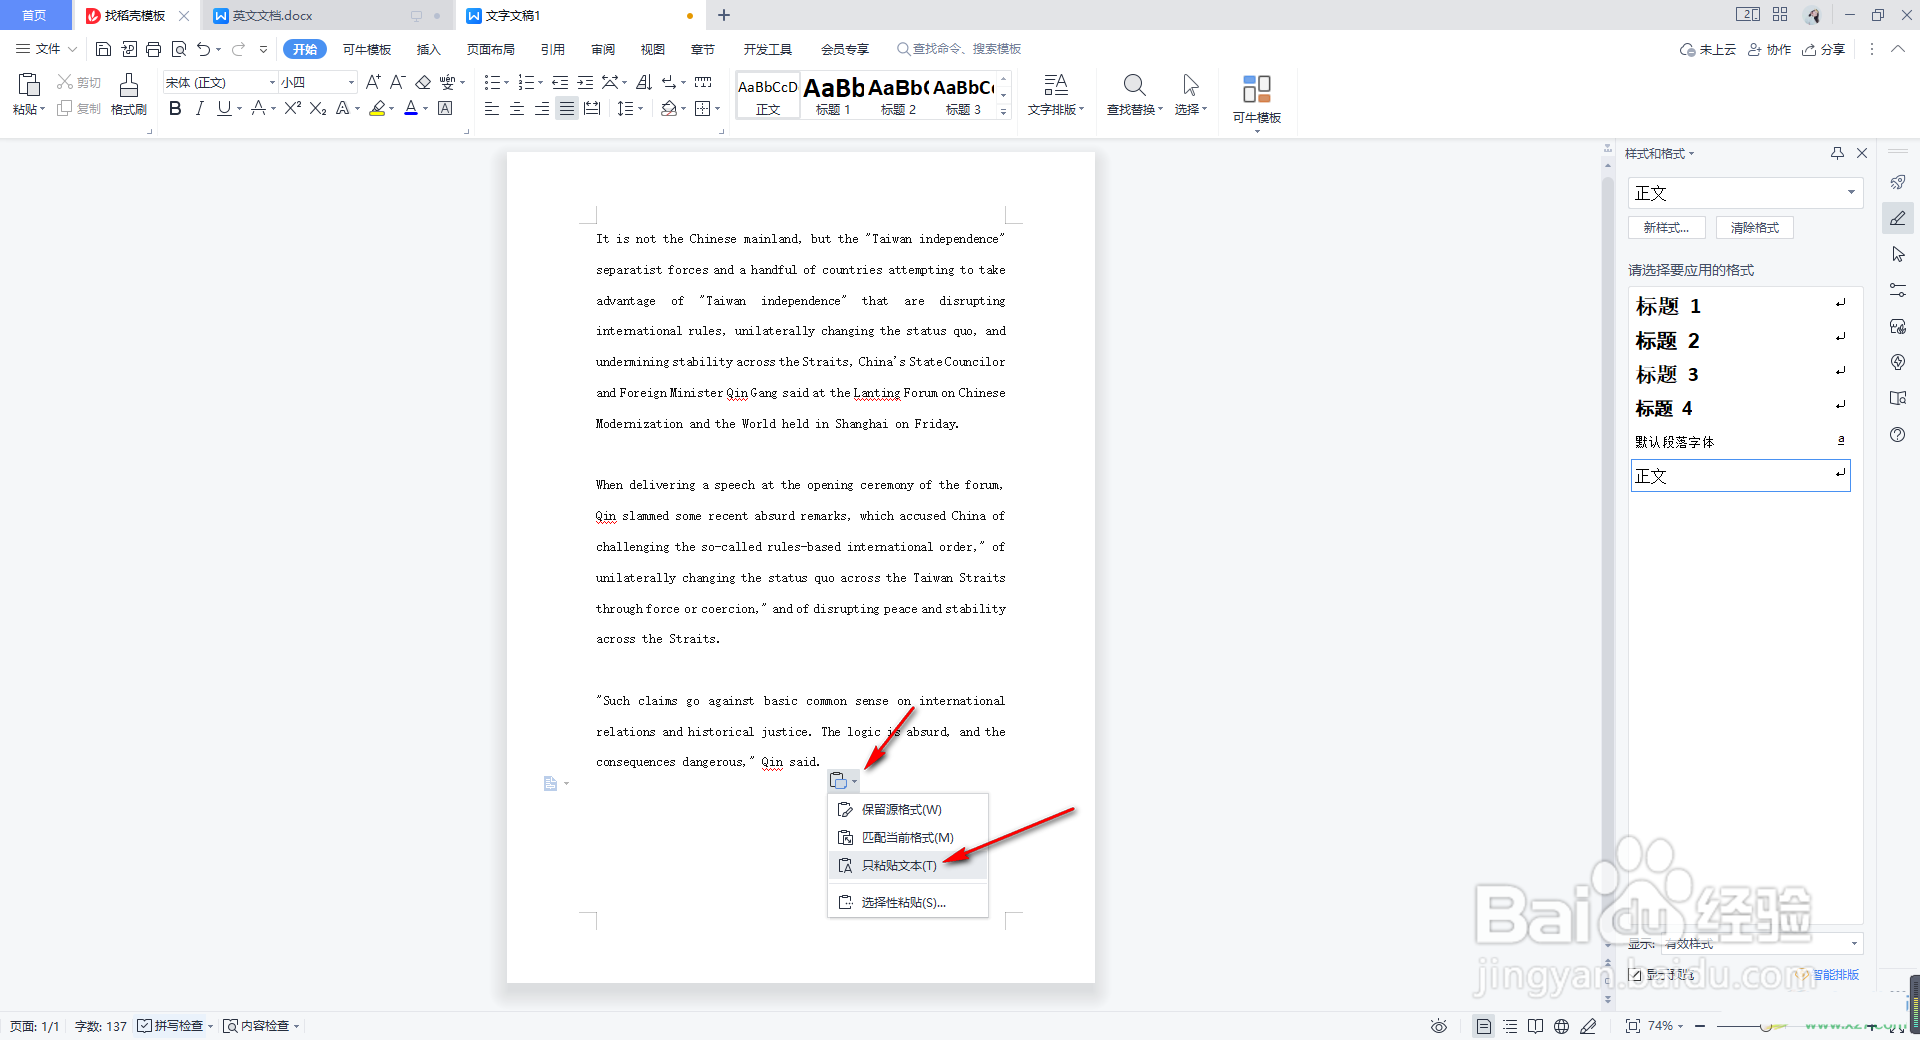Image resolution: width=1920 pixels, height=1040 pixels.
Task: Click the Select cursor tool in ribbon
Action: point(1190,86)
